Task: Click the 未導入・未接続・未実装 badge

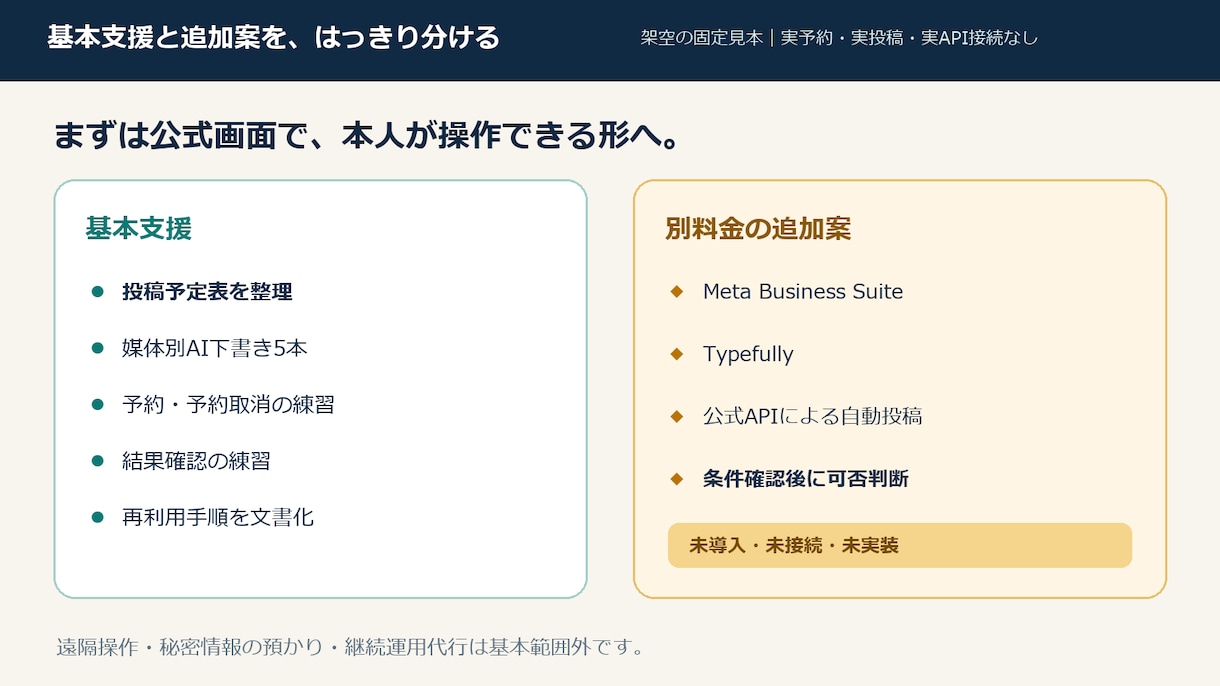Action: coord(900,545)
